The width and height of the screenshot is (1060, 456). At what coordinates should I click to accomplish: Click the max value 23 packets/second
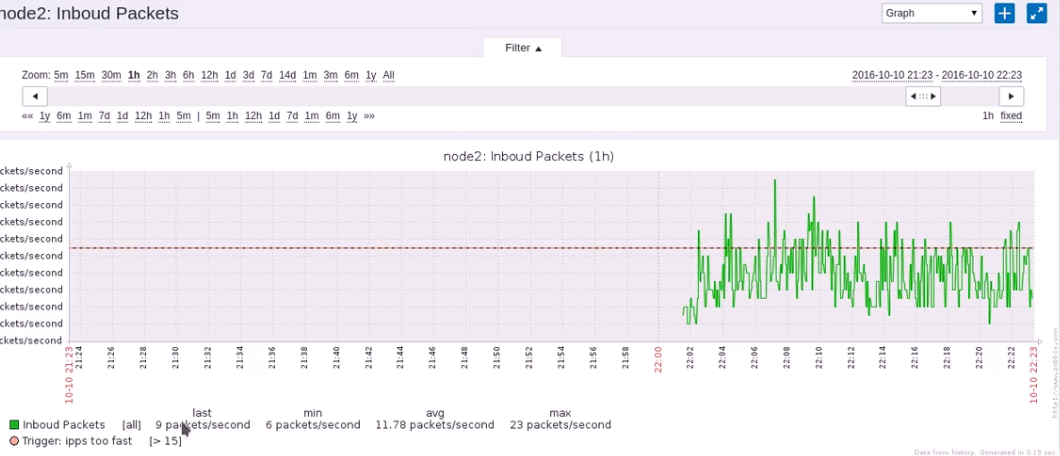point(560,425)
